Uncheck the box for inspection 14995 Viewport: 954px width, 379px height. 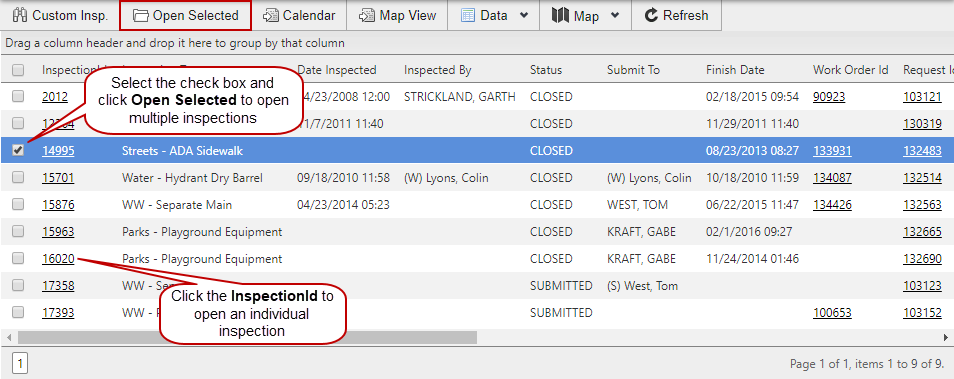pos(18,150)
